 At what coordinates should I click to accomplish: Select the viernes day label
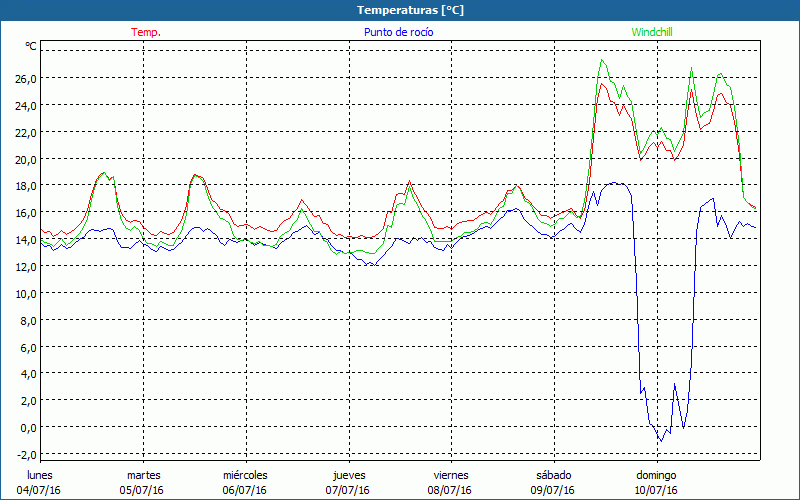coord(451,475)
